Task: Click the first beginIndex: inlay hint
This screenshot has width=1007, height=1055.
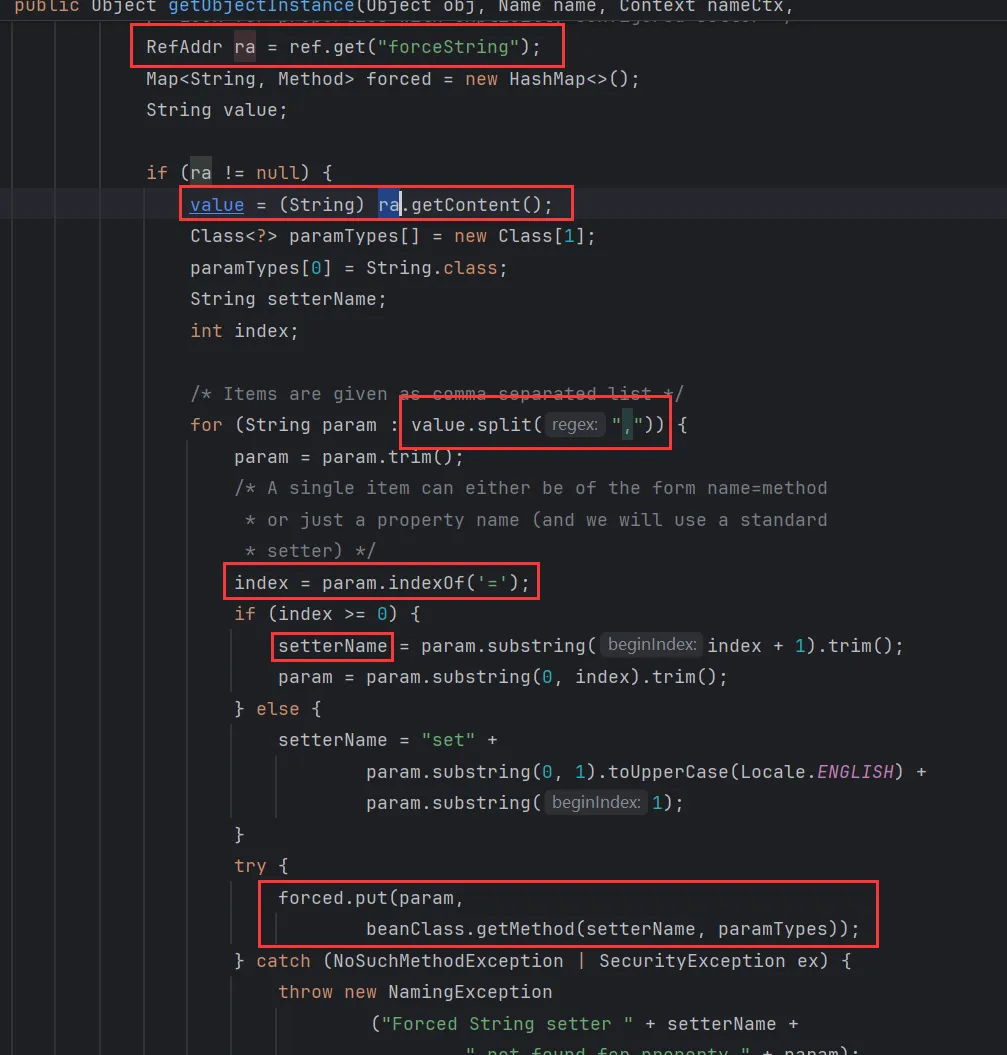Action: [x=652, y=645]
